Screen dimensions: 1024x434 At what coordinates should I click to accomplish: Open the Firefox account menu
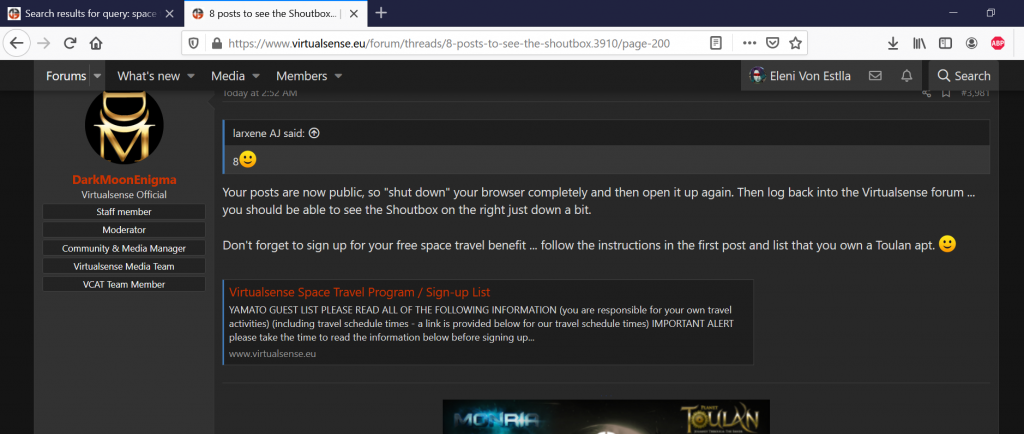[x=971, y=43]
